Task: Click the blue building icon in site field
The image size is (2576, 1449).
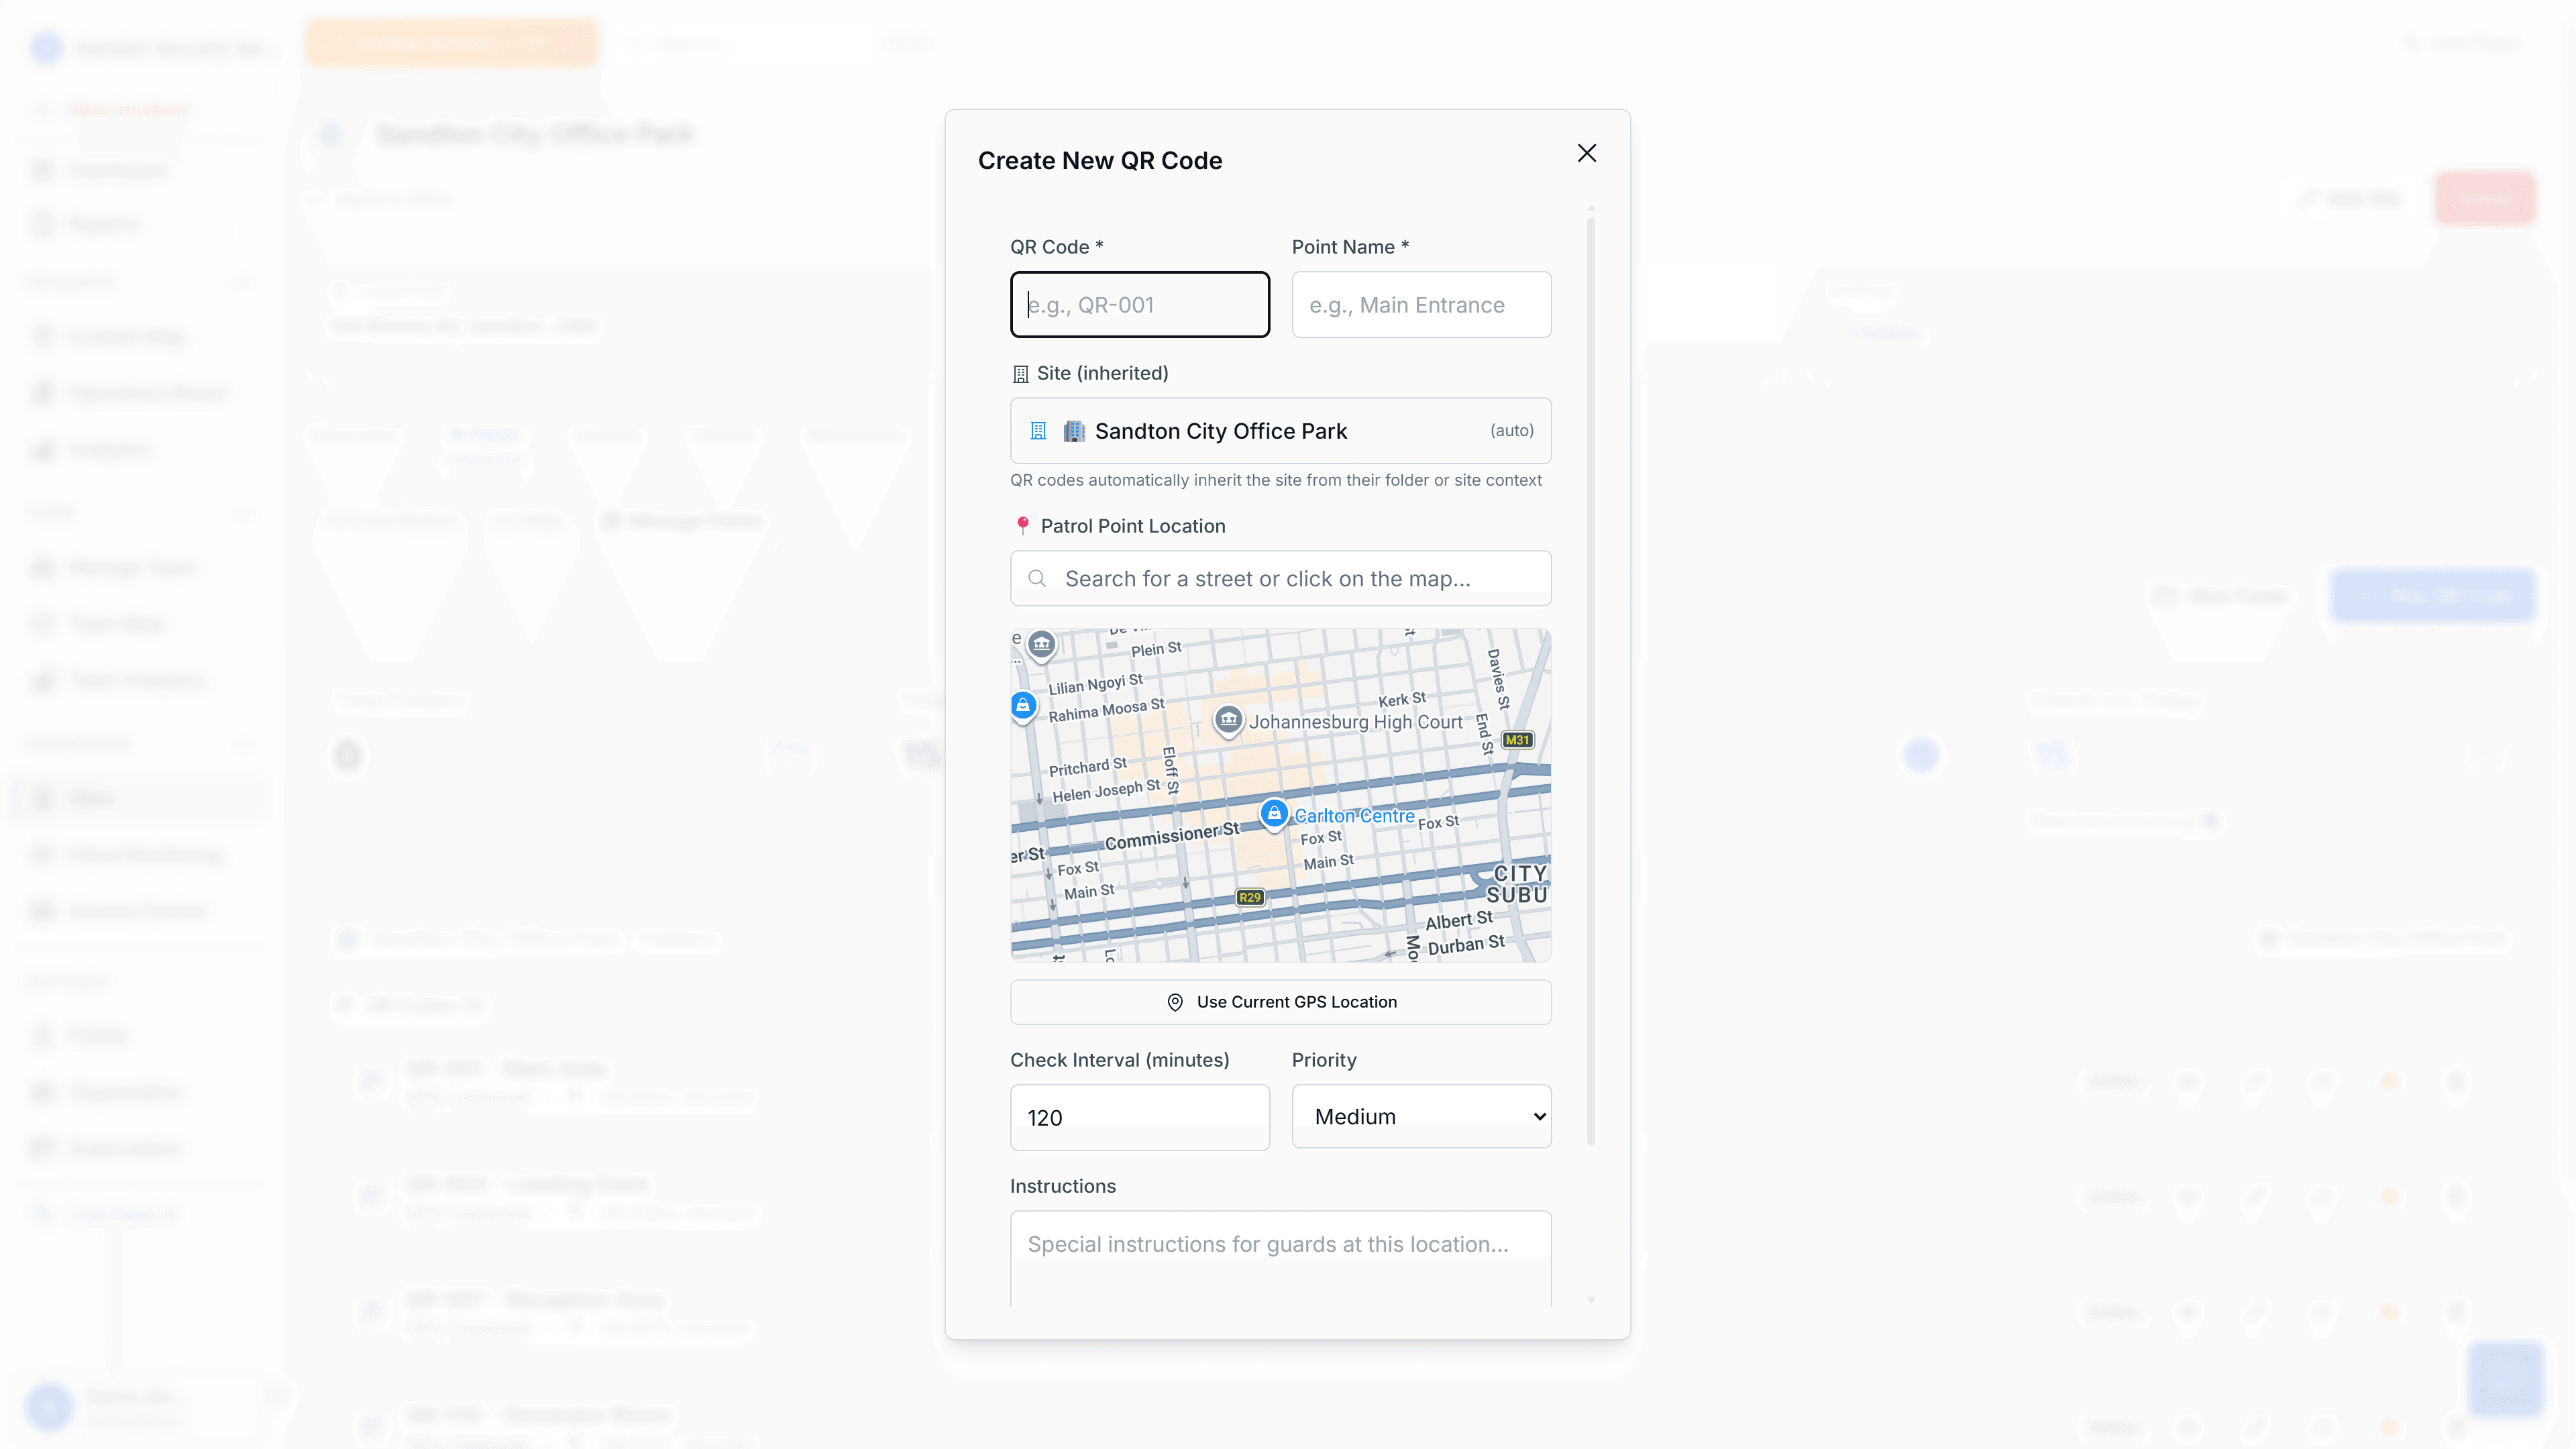Action: [x=1038, y=431]
